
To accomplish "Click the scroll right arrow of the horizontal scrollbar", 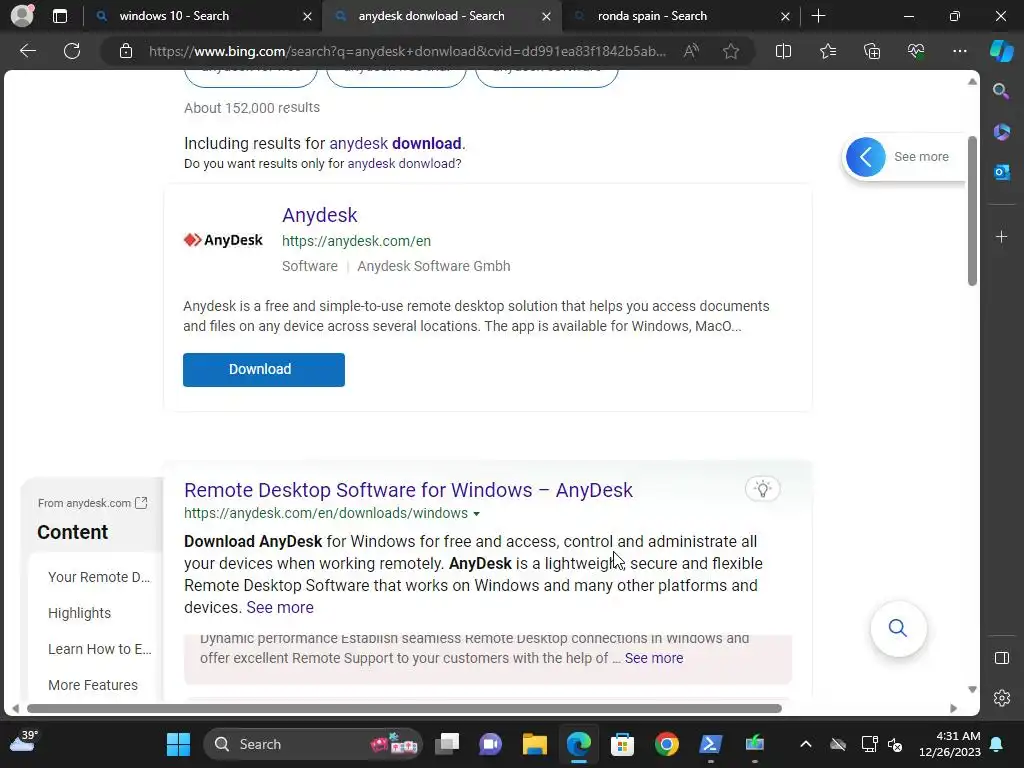I will point(953,709).
